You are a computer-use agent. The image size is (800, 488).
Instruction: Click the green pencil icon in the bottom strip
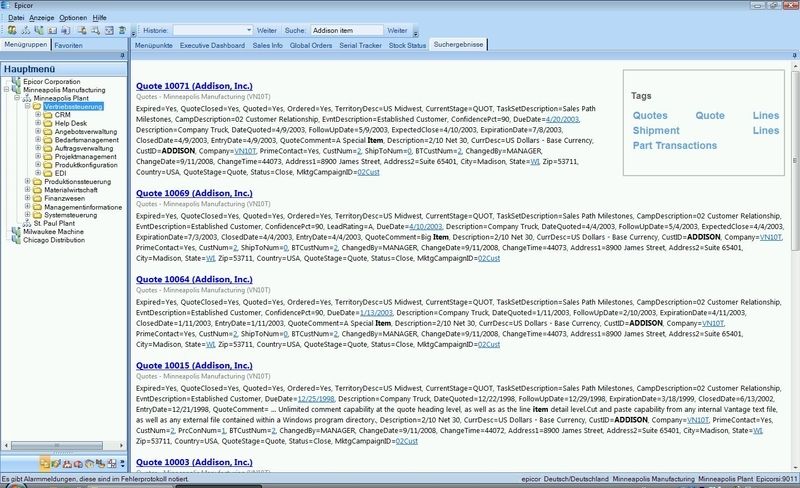(x=56, y=463)
